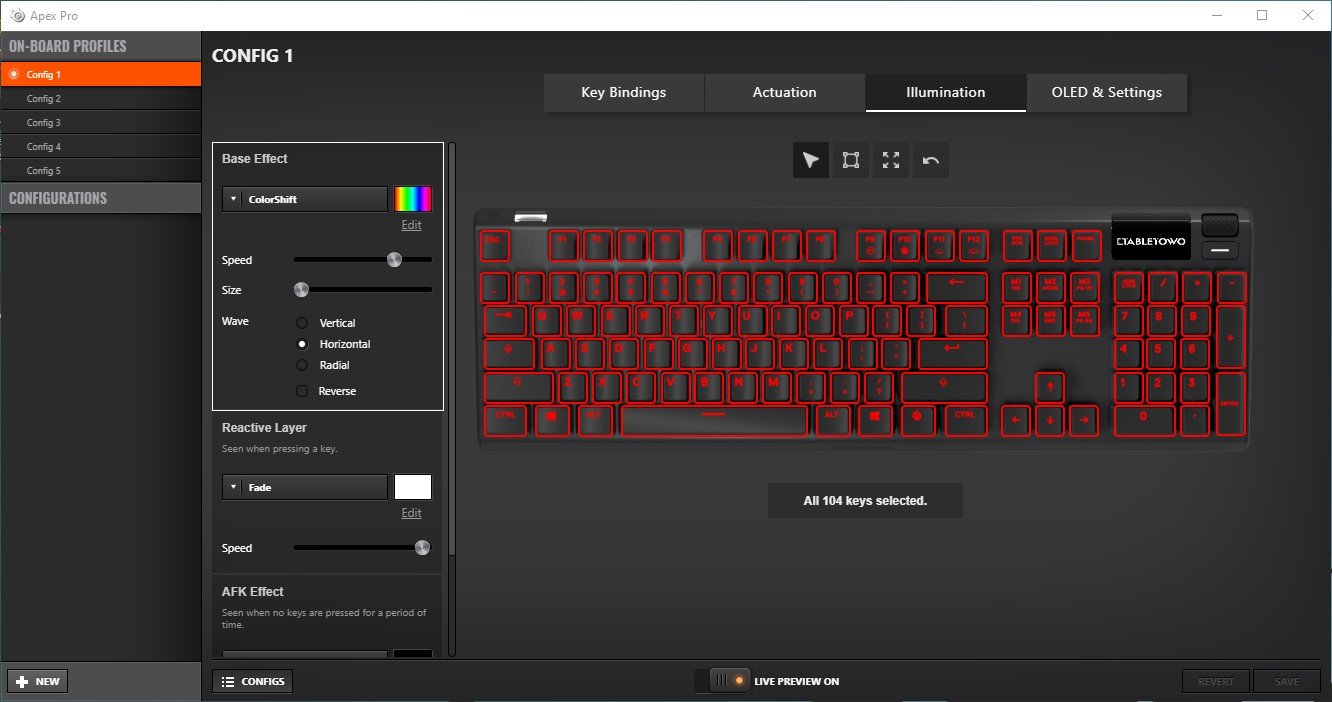This screenshot has width=1332, height=702.
Task: Click Edit link under Reactive Layer color
Action: click(412, 513)
